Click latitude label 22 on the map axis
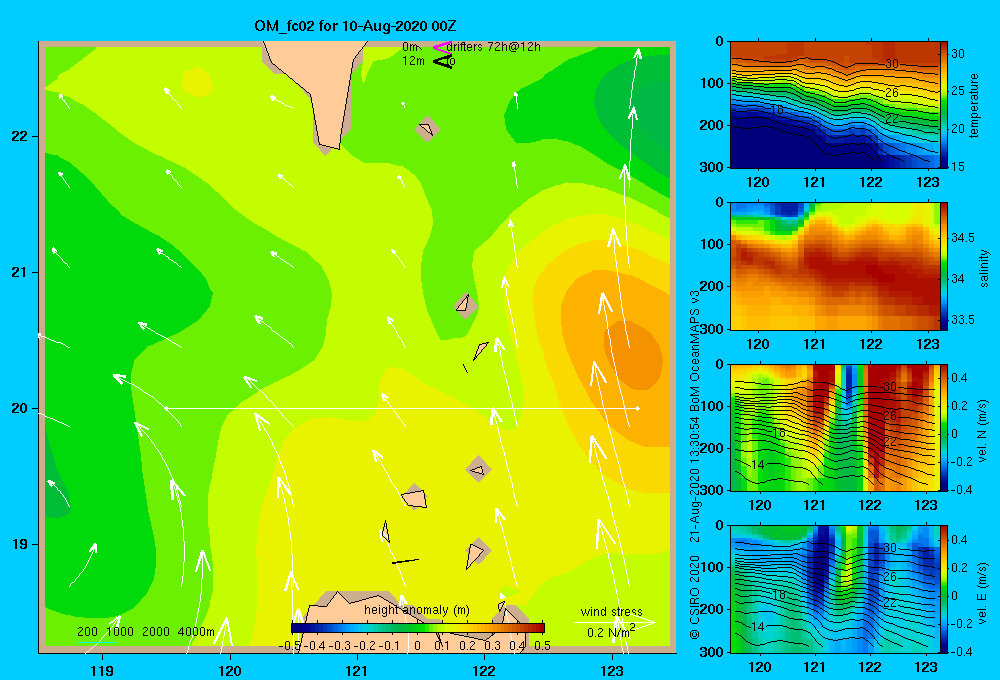 click(19, 136)
